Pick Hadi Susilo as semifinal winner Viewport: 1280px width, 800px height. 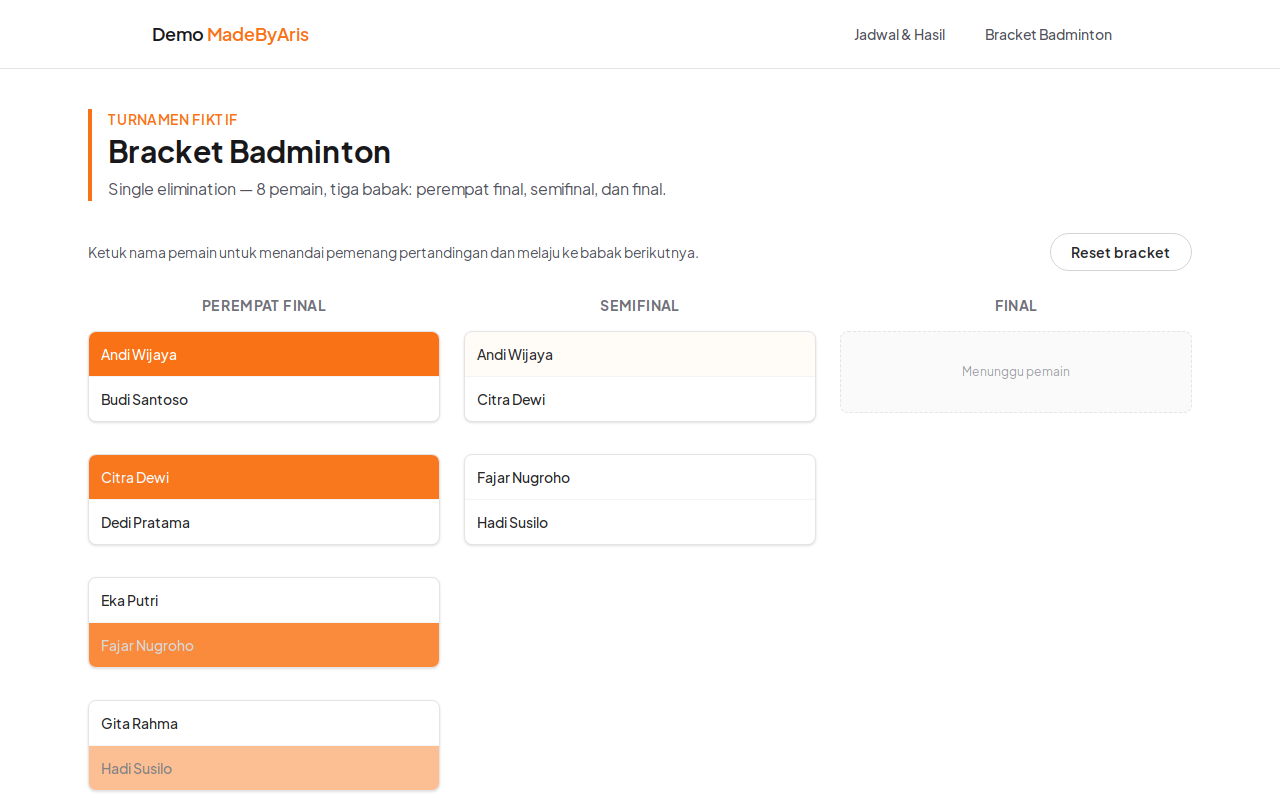tap(640, 522)
